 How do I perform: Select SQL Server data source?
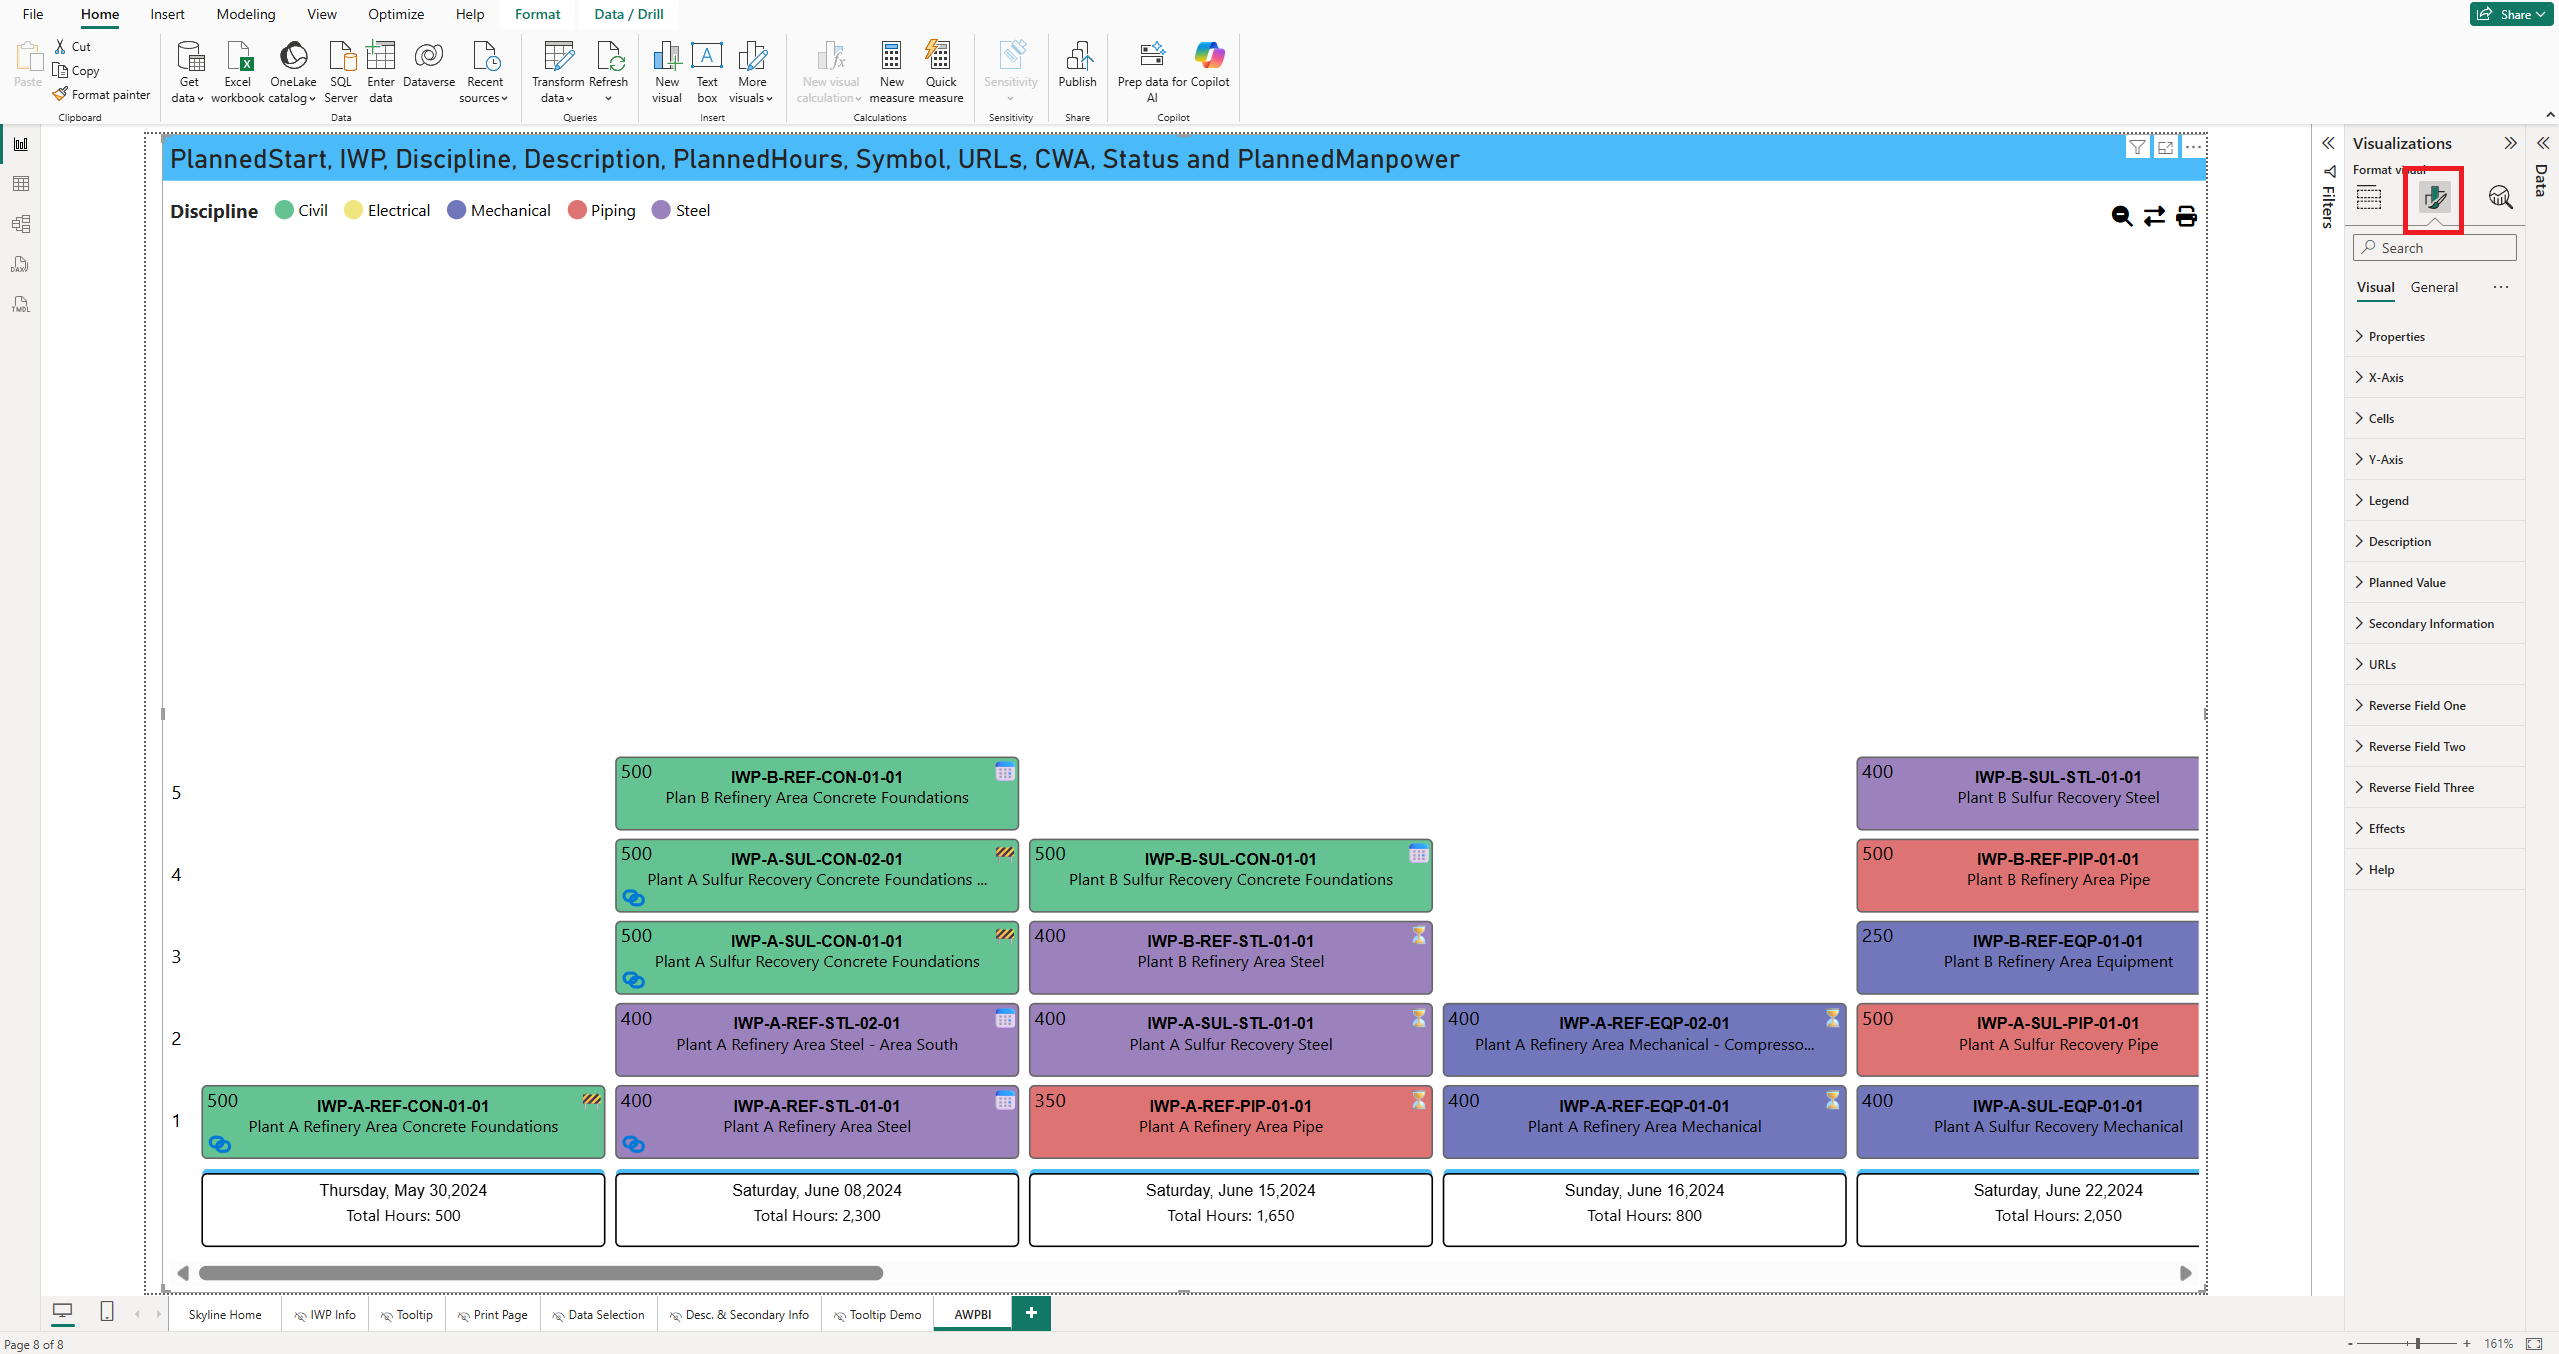(341, 72)
